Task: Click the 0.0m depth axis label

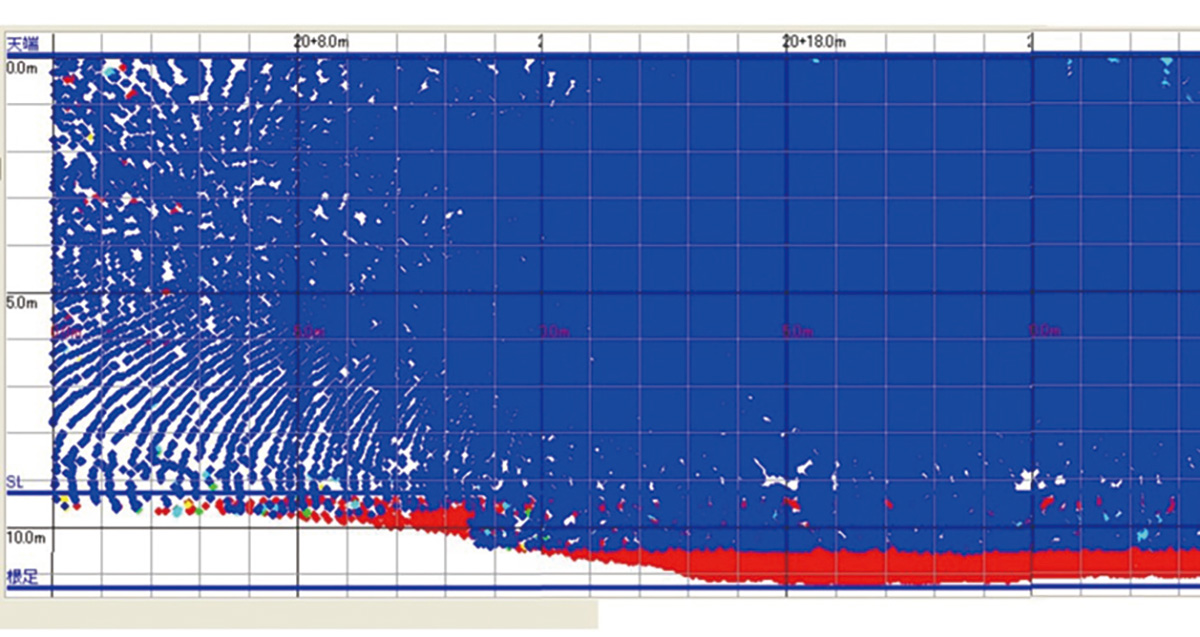Action: [x=20, y=67]
